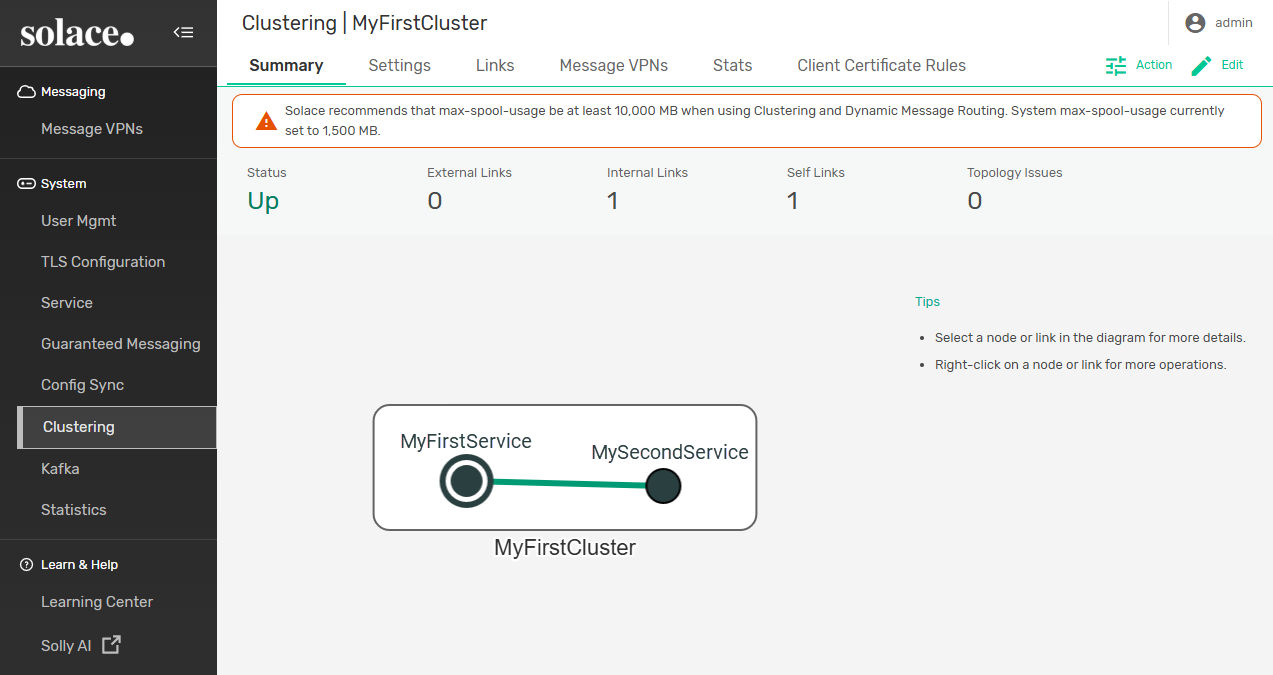Go to Guaranteed Messaging section
This screenshot has height=675, width=1273.
click(x=120, y=344)
